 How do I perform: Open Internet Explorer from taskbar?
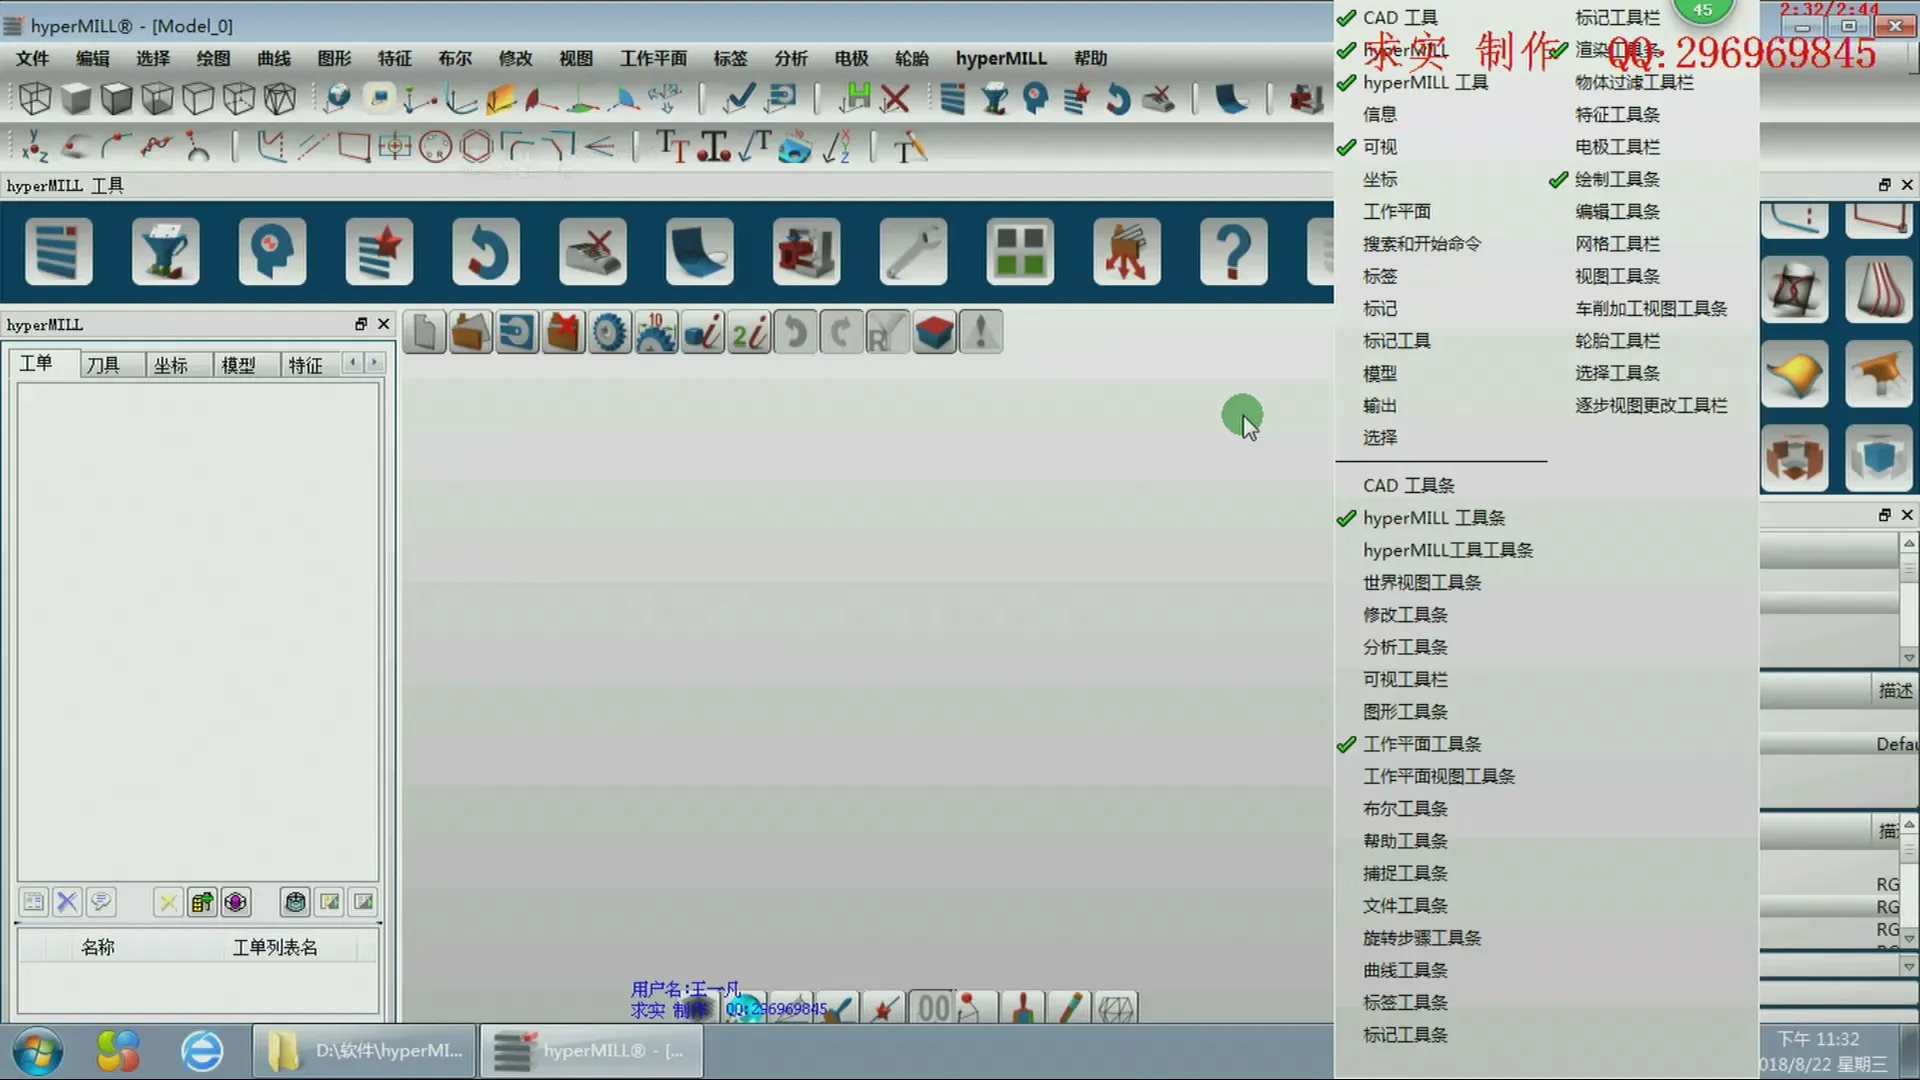tap(202, 1051)
